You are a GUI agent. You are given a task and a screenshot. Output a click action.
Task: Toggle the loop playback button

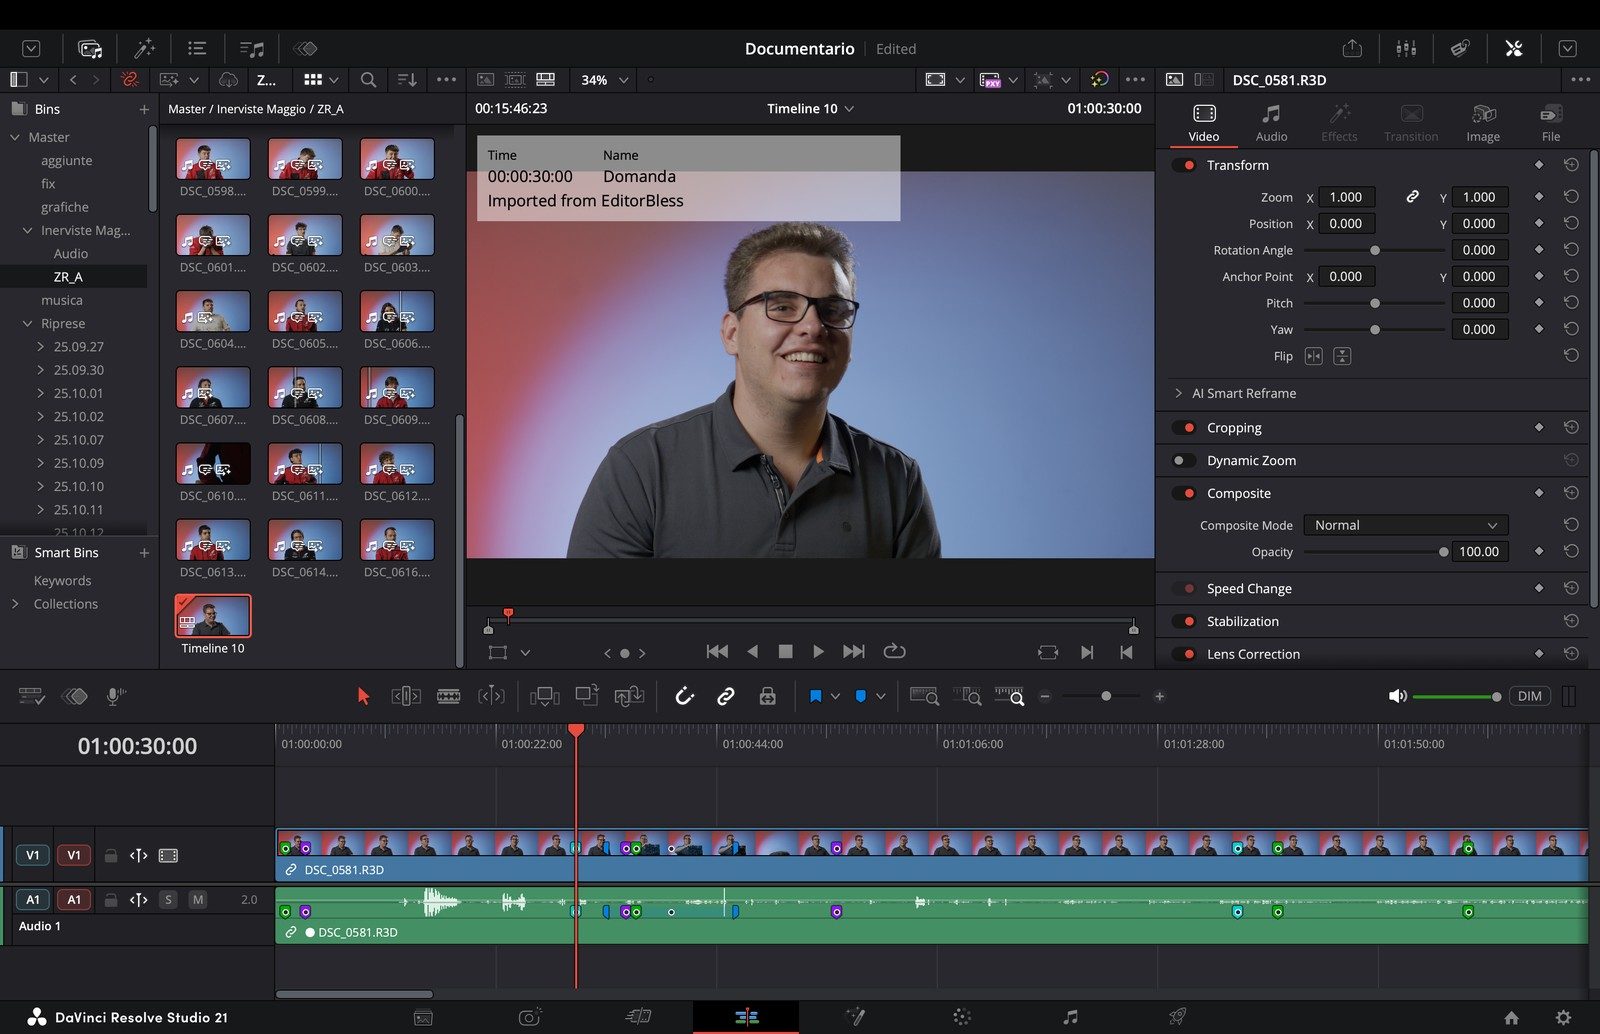click(894, 651)
